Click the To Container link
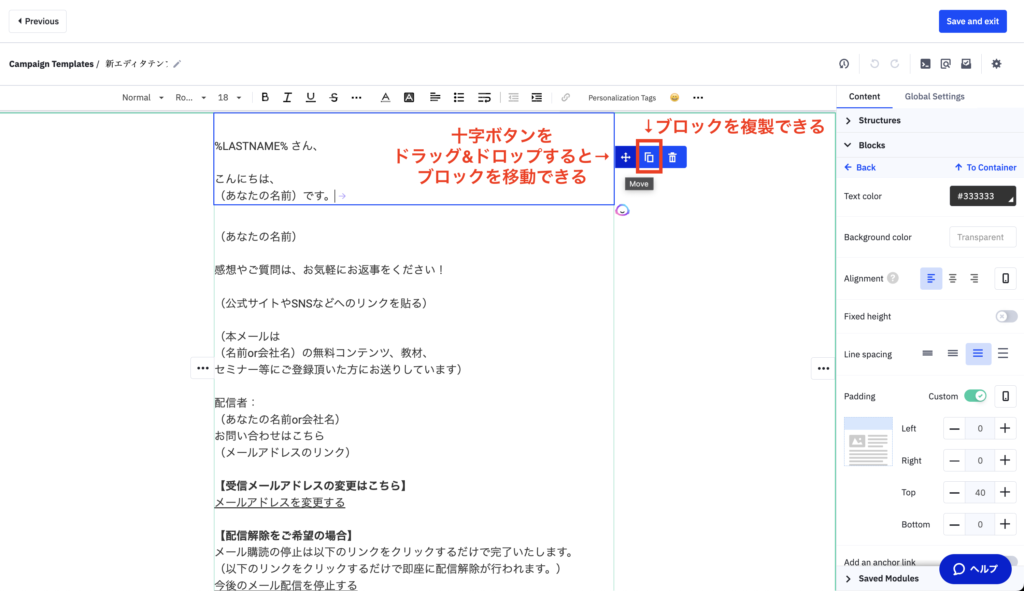 pyautogui.click(x=985, y=168)
